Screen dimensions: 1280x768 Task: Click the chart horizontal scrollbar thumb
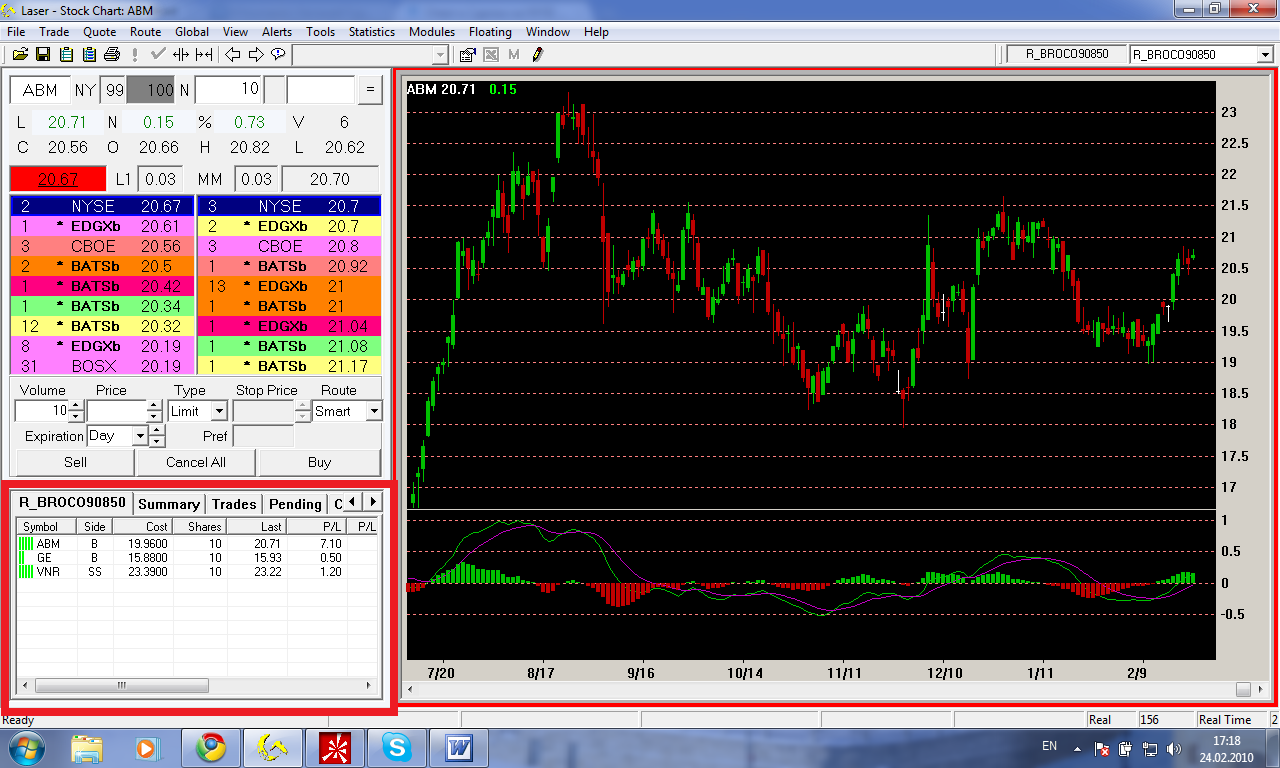[1244, 689]
